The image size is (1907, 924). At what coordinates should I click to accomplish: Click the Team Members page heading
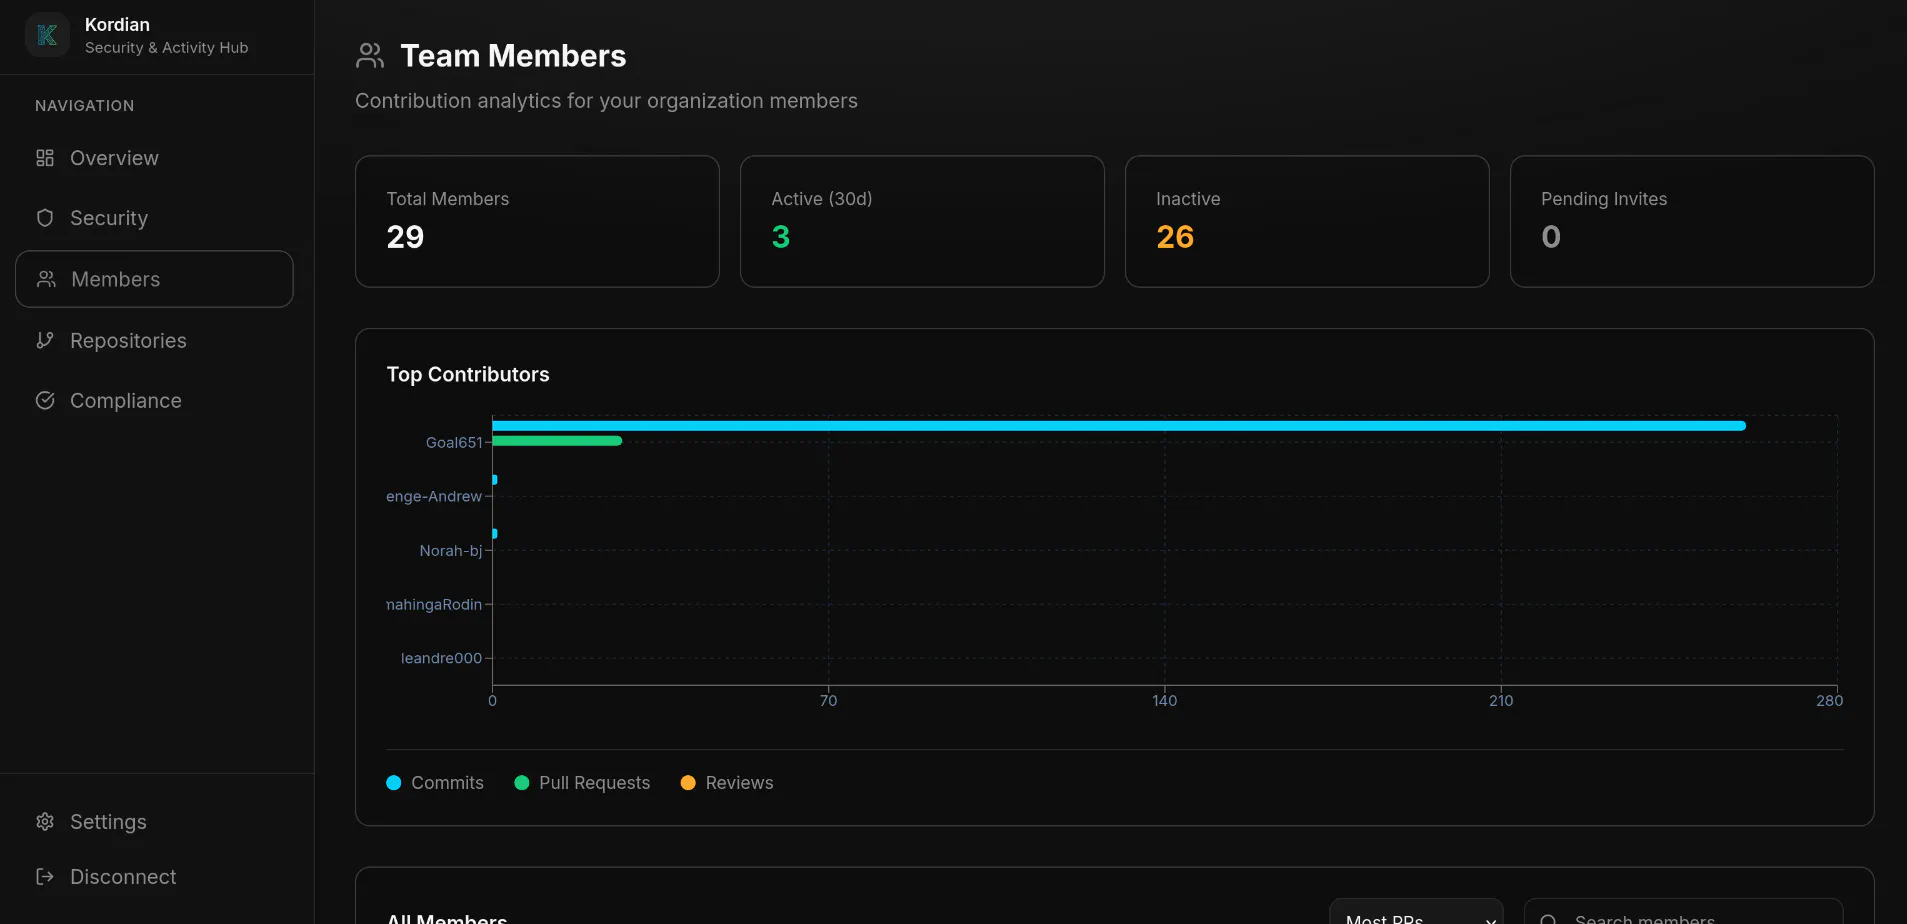(x=513, y=56)
